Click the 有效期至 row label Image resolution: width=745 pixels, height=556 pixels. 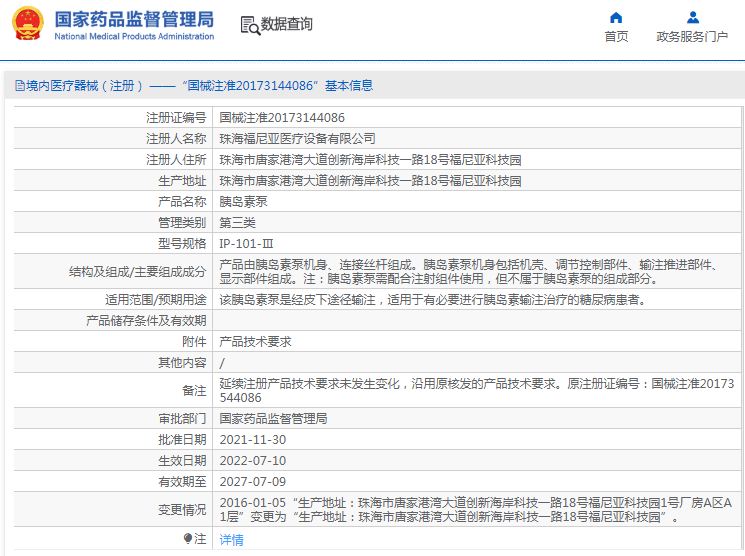point(182,482)
